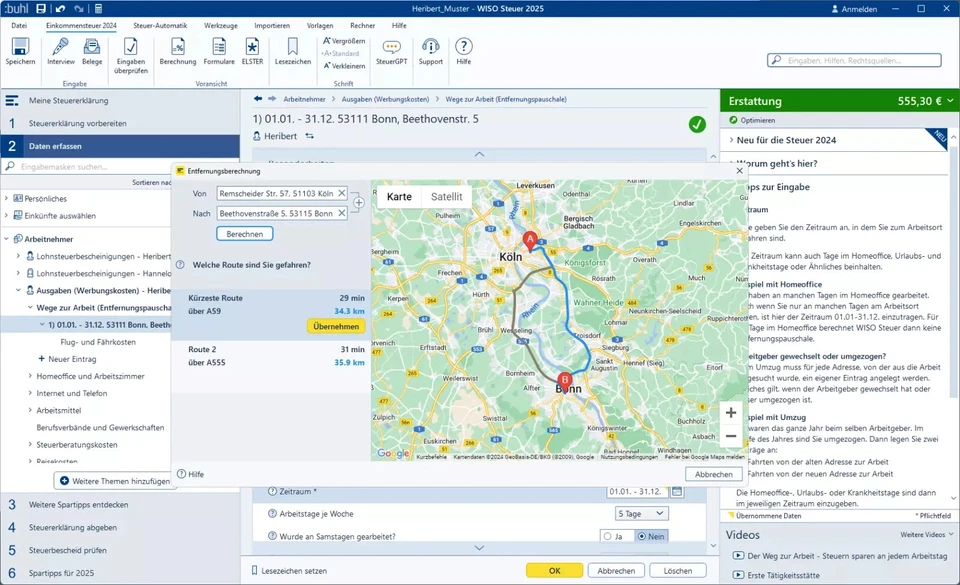Open the Arbeitstage je Woche dropdown
The height and width of the screenshot is (585, 960).
[x=641, y=514]
